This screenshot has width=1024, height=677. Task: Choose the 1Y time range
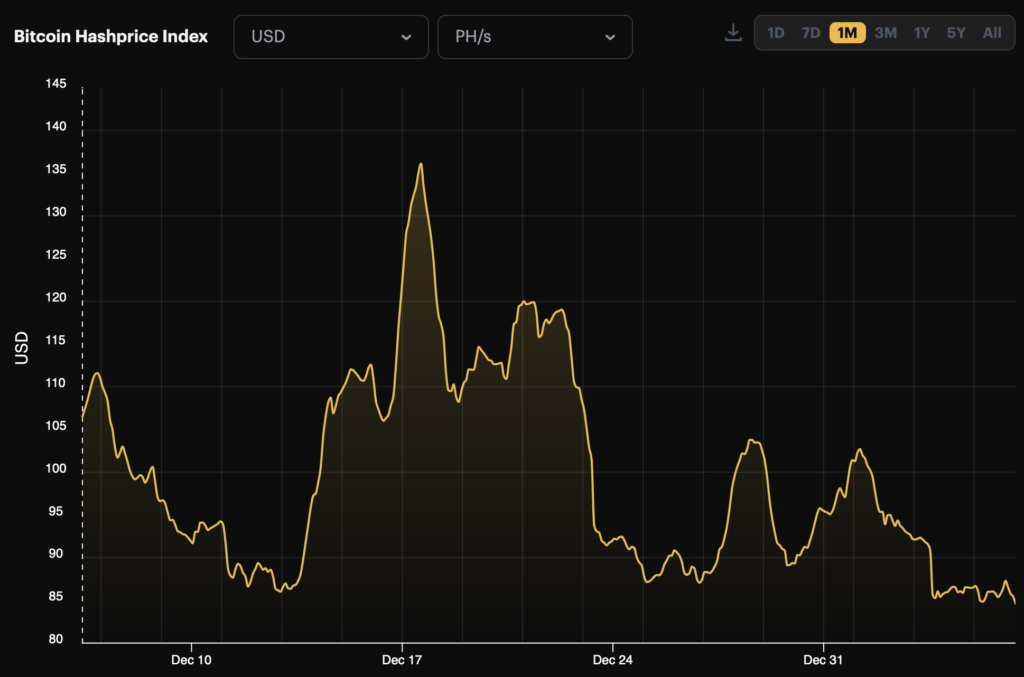tap(922, 33)
